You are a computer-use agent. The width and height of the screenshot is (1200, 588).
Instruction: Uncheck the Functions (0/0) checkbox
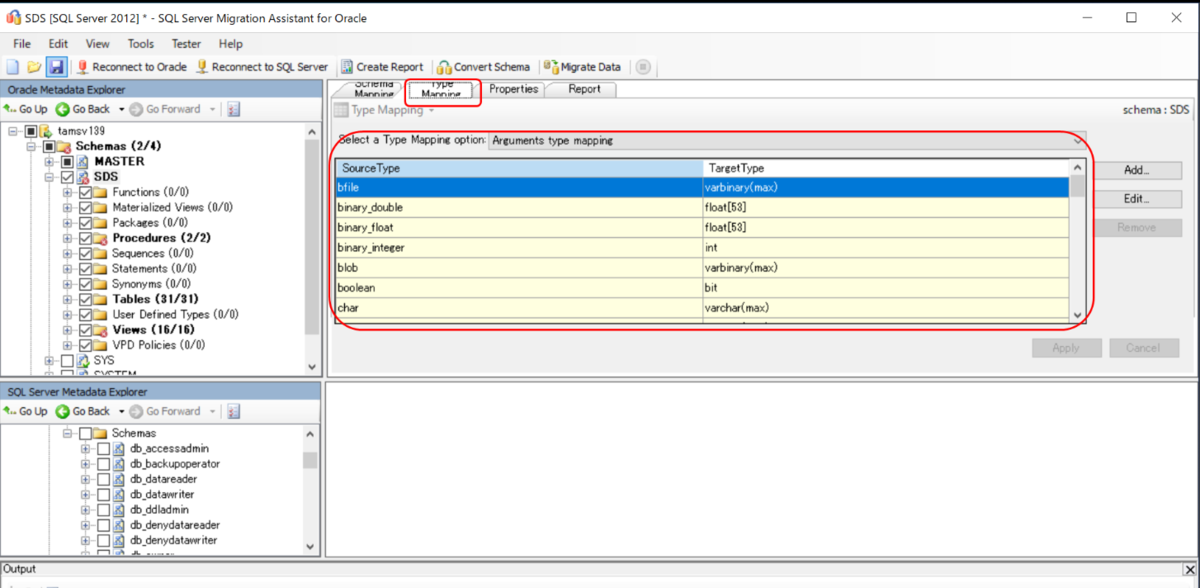coord(85,192)
